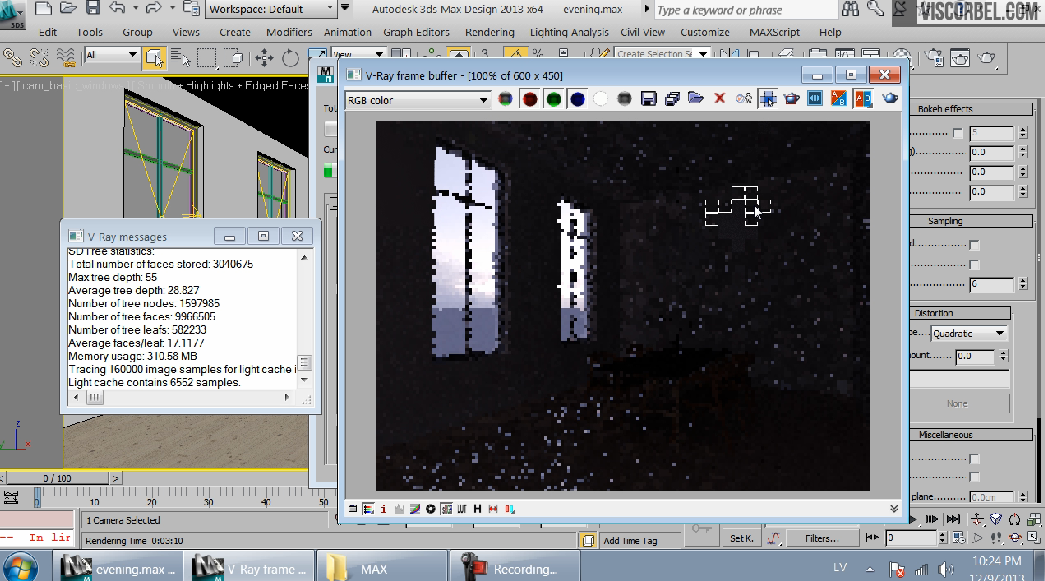Click the Windows Start button

point(19,568)
